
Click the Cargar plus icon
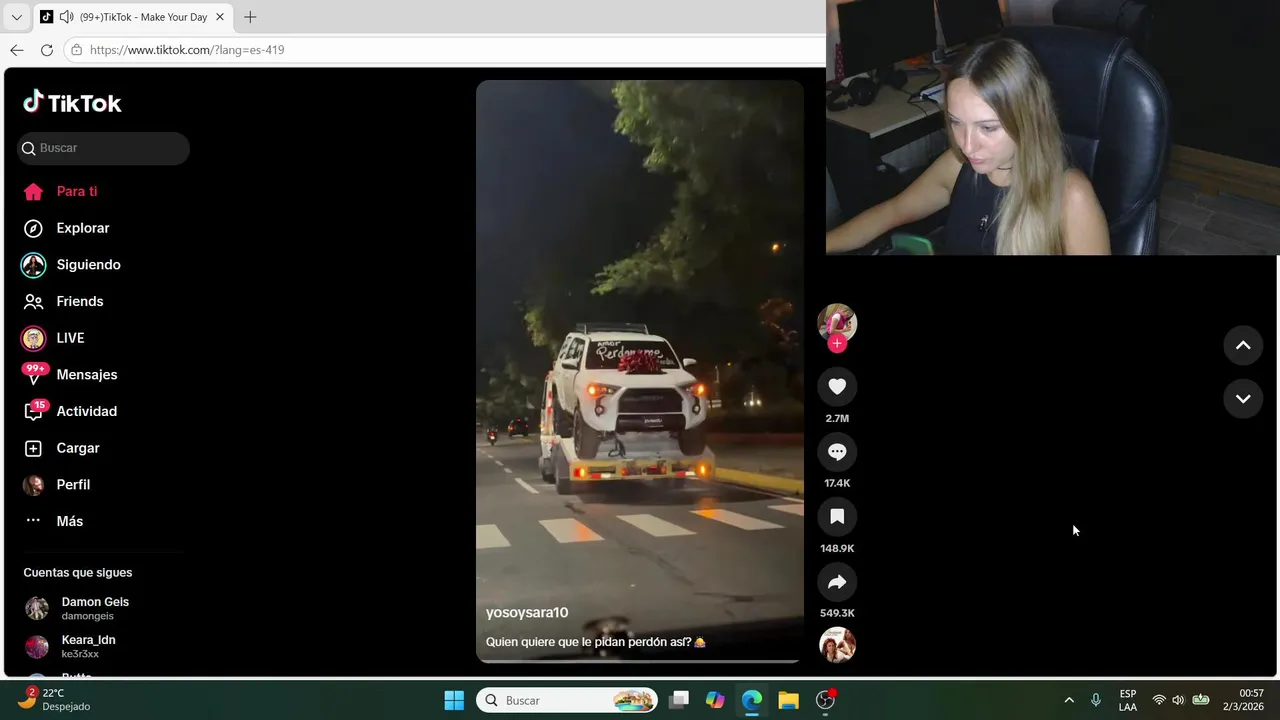33,448
